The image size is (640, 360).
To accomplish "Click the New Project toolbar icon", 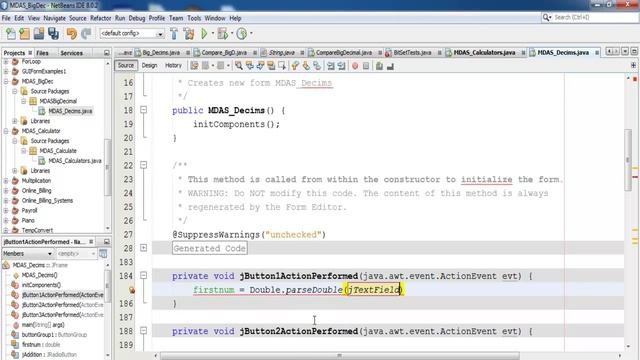I will (24, 33).
